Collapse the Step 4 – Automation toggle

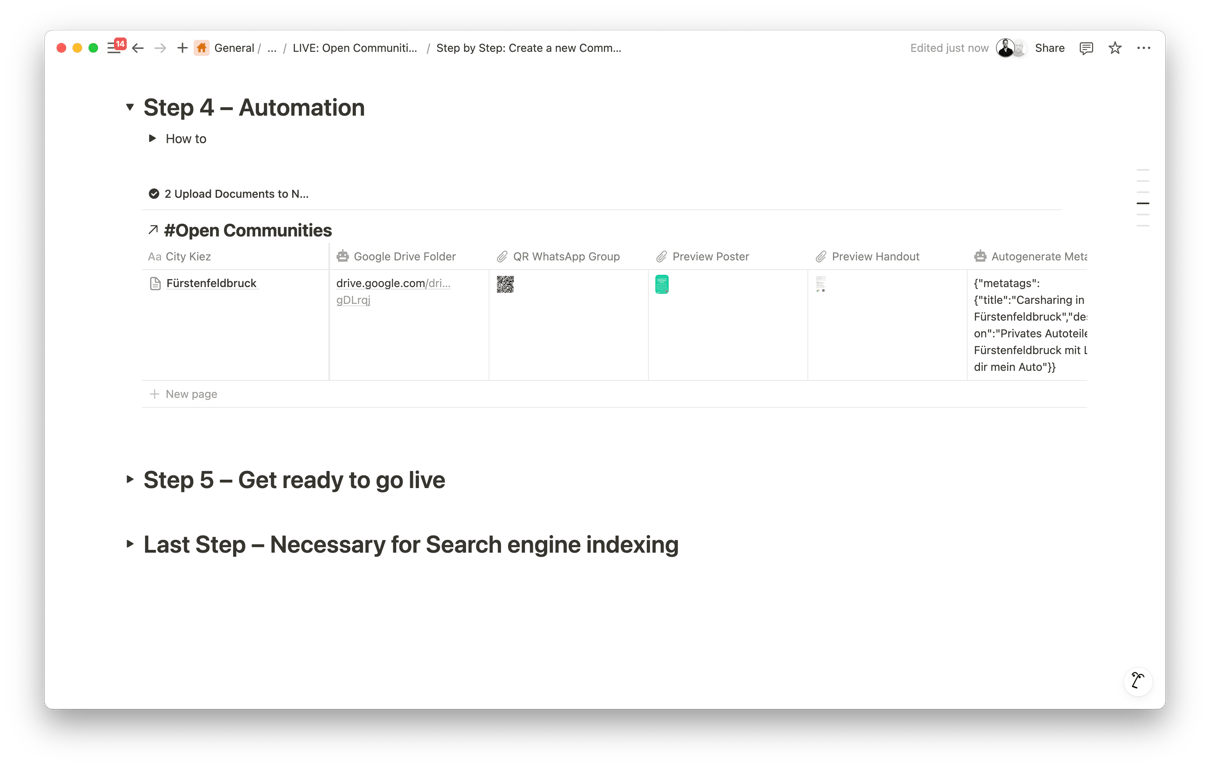tap(130, 107)
